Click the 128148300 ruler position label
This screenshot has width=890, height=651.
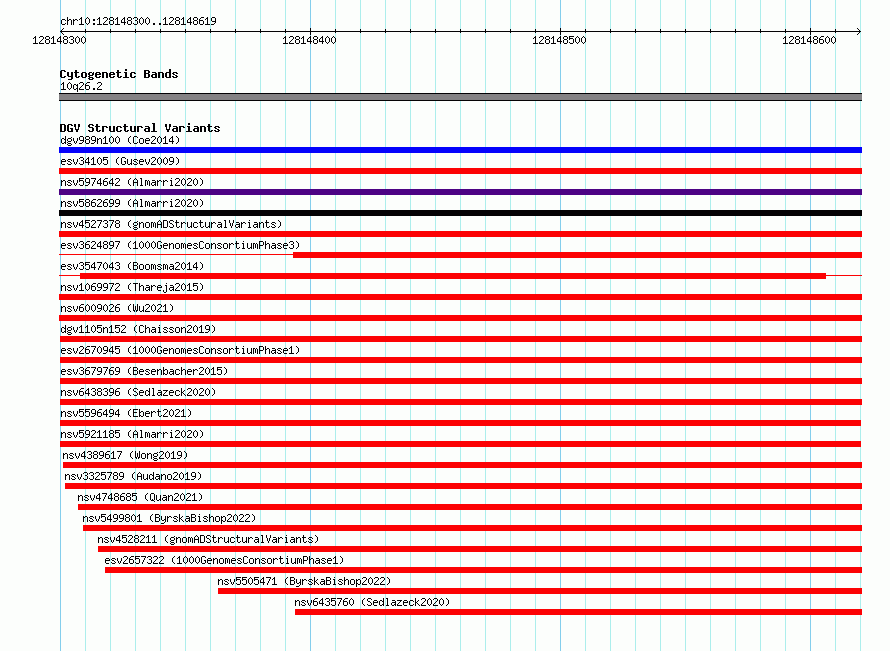[x=60, y=40]
